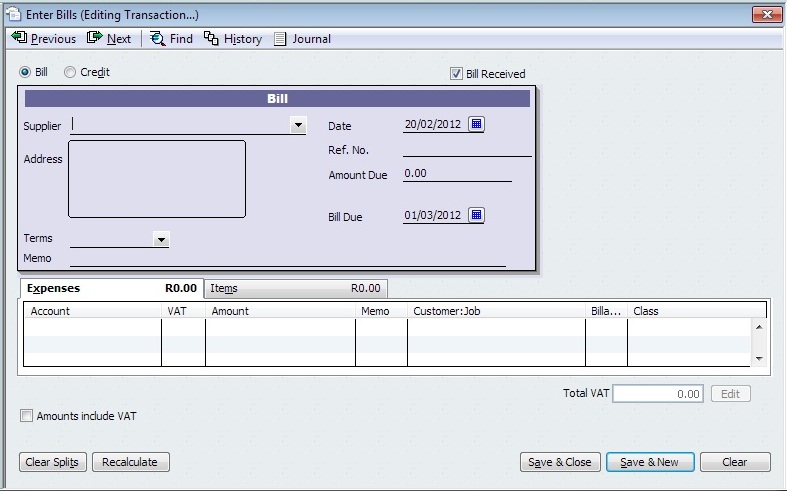Switch to the Expenses tab
The width and height of the screenshot is (787, 491).
coord(110,288)
